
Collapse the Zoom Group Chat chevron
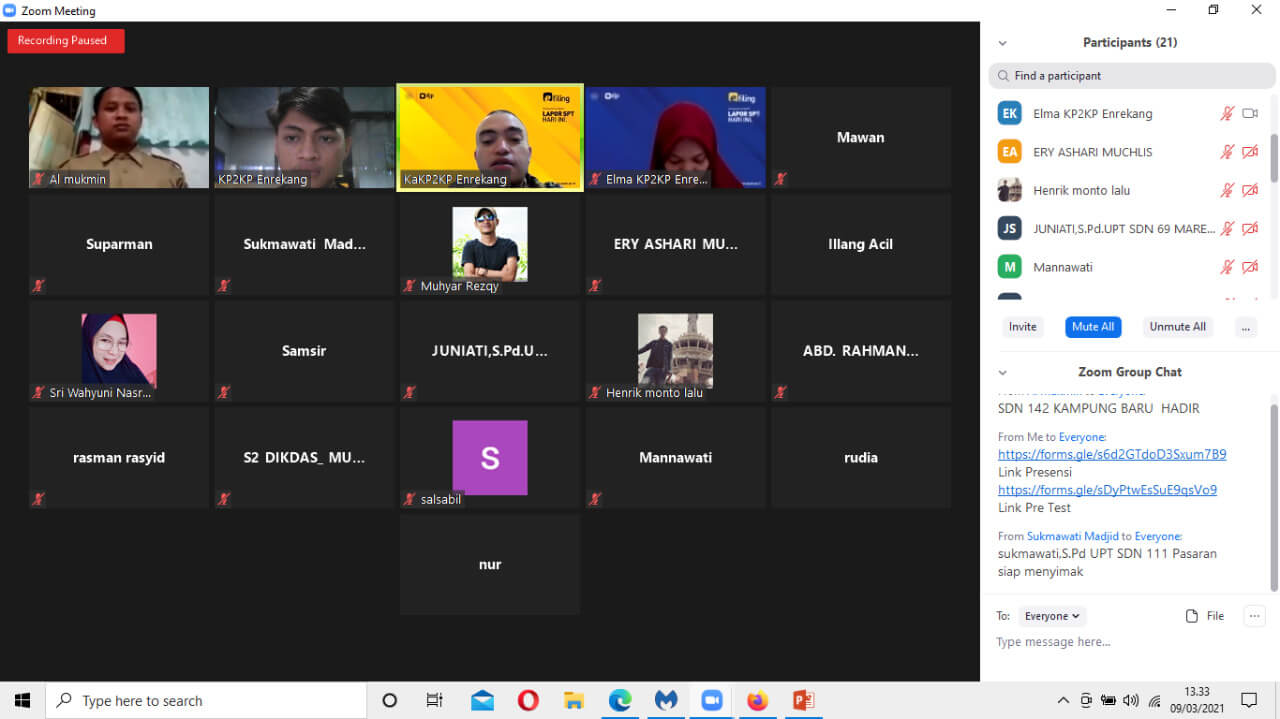[1002, 372]
